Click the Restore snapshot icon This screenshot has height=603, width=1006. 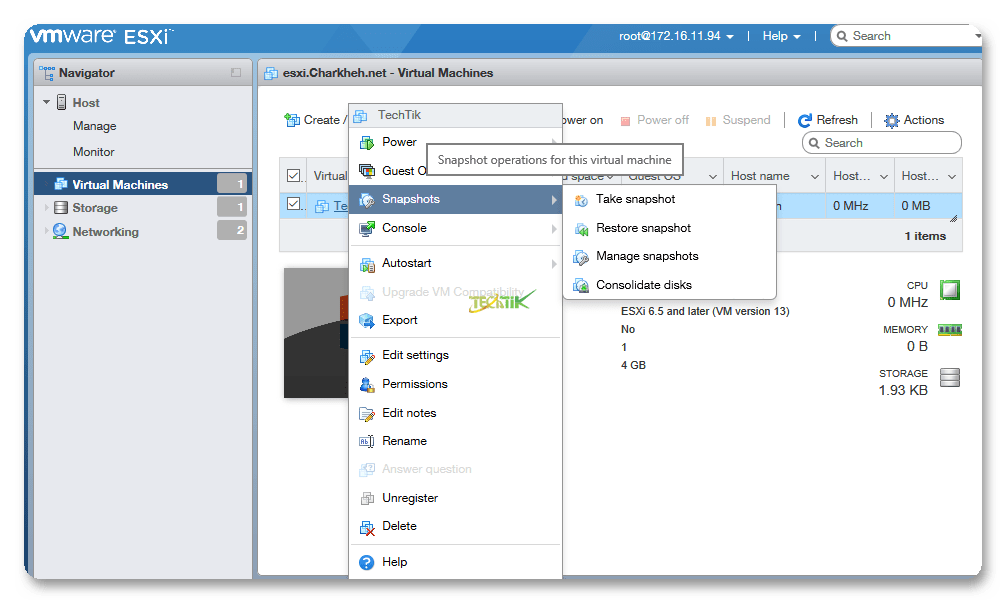581,229
